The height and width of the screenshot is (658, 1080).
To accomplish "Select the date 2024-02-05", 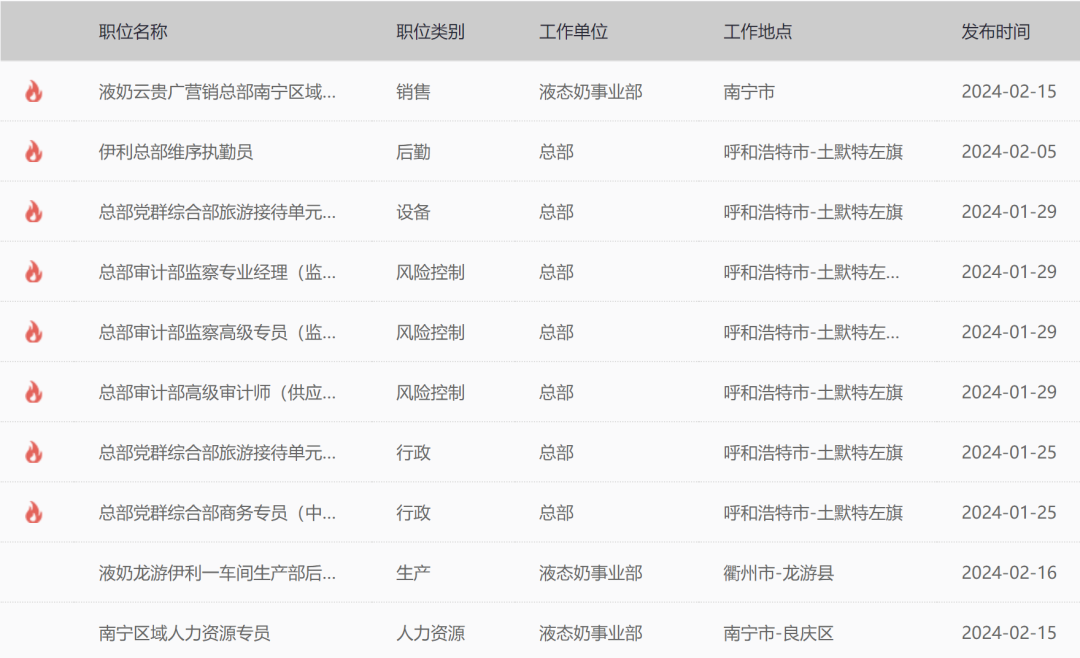I will click(1009, 152).
